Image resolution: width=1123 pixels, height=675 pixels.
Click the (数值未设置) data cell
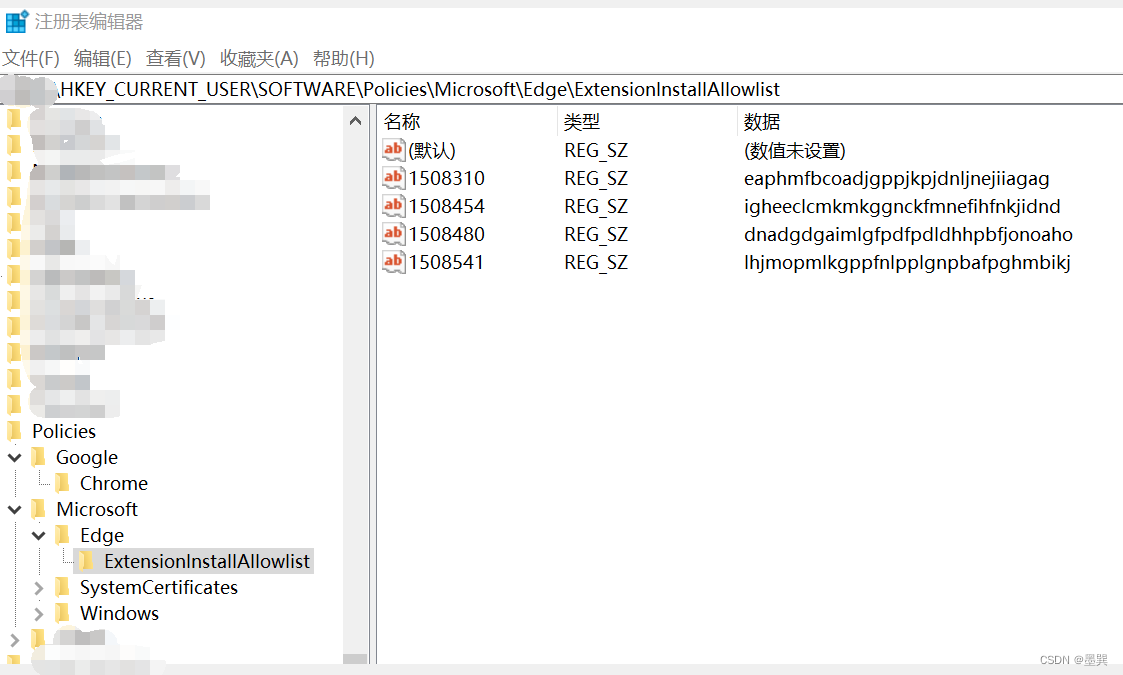795,150
